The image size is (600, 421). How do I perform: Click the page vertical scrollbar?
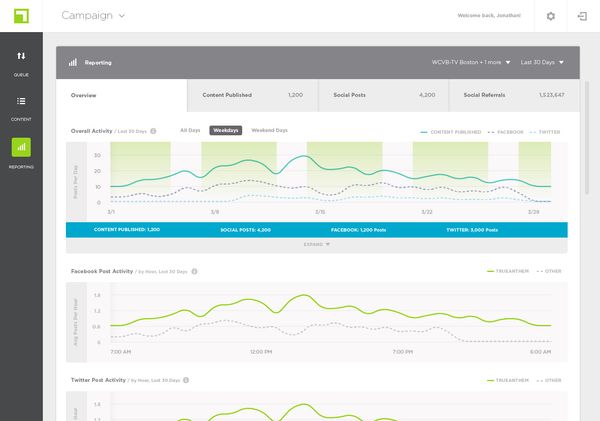click(x=587, y=138)
